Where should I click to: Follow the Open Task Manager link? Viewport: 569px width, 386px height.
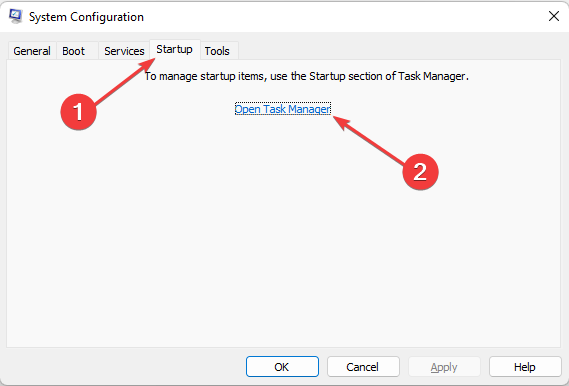283,109
